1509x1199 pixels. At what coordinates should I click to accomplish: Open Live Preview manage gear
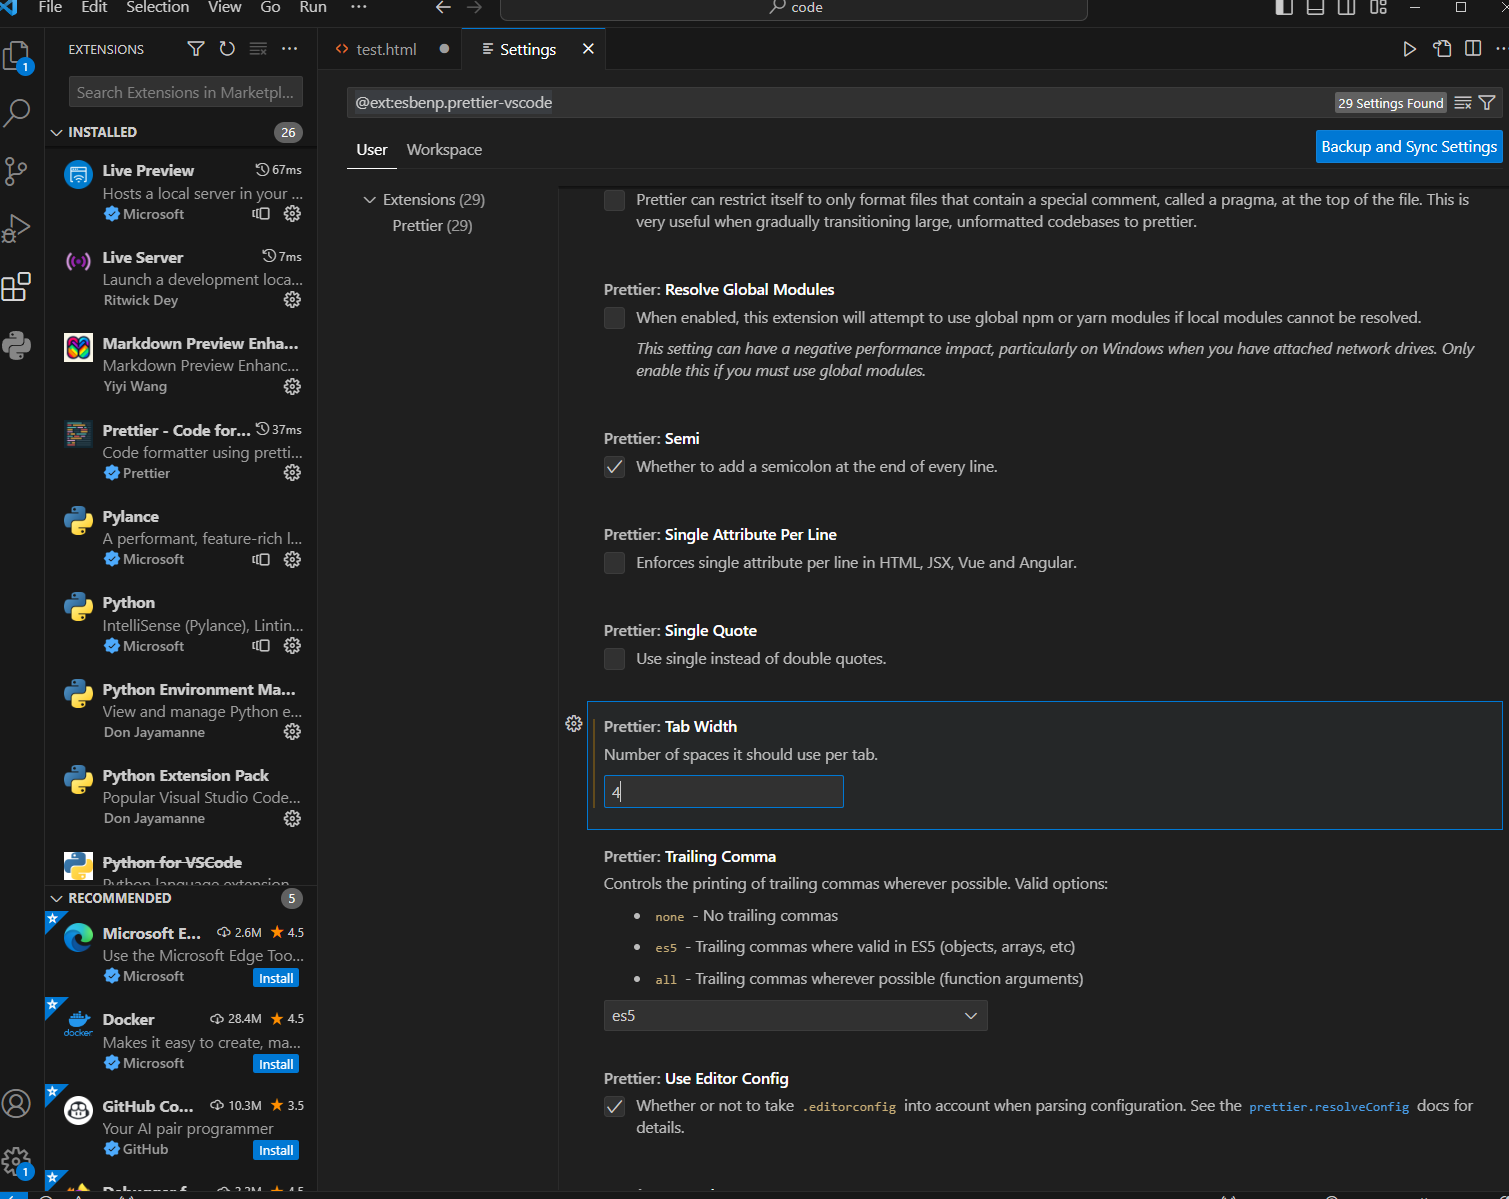point(292,213)
